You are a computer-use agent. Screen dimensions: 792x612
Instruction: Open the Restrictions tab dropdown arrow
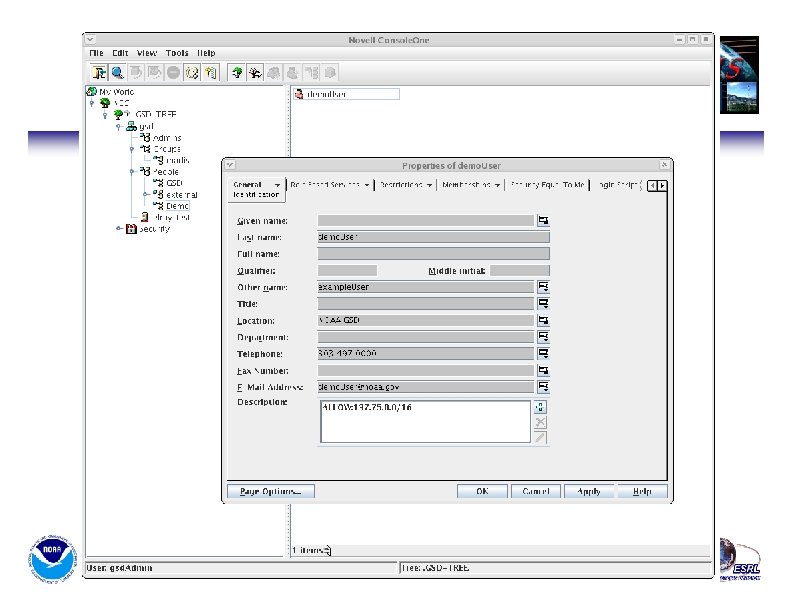[x=429, y=185]
